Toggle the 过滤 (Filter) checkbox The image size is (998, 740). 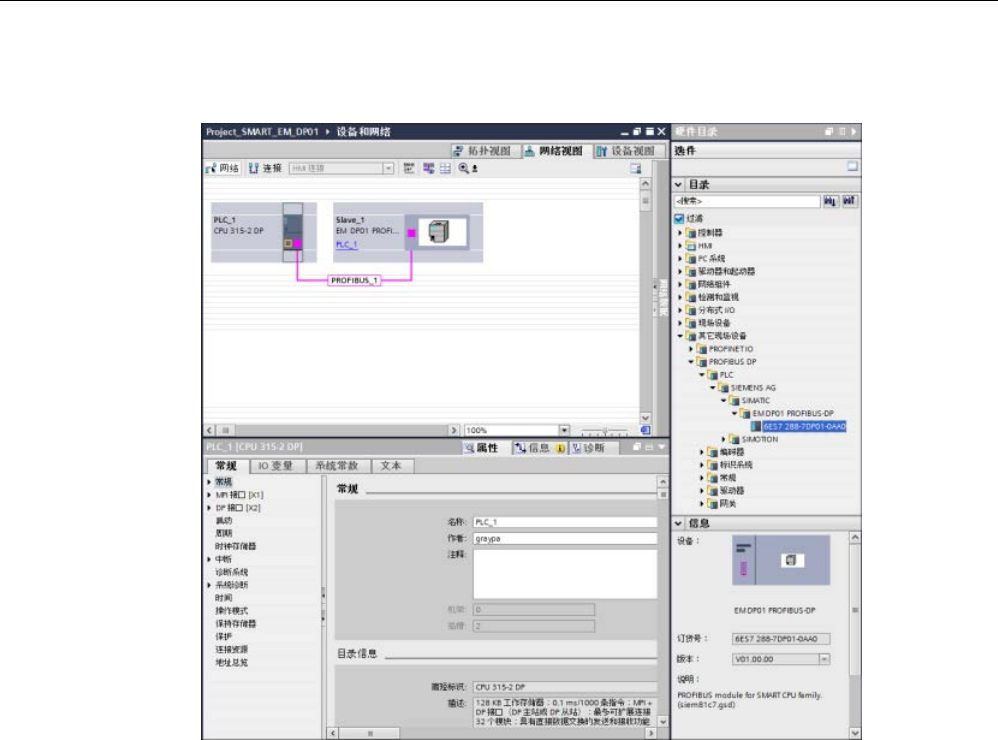[679, 219]
